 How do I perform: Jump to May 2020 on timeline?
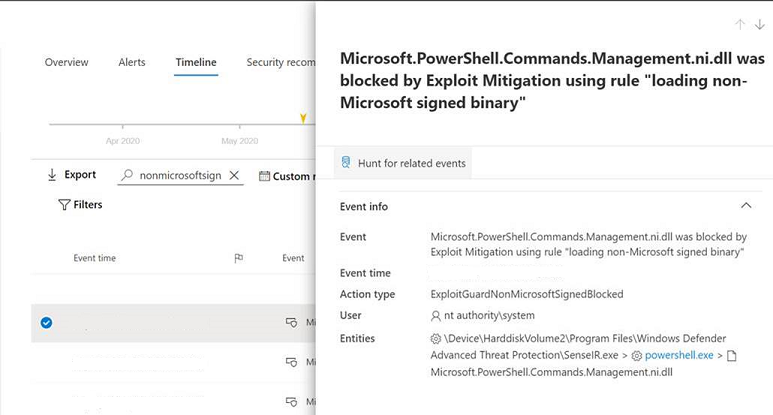240,141
